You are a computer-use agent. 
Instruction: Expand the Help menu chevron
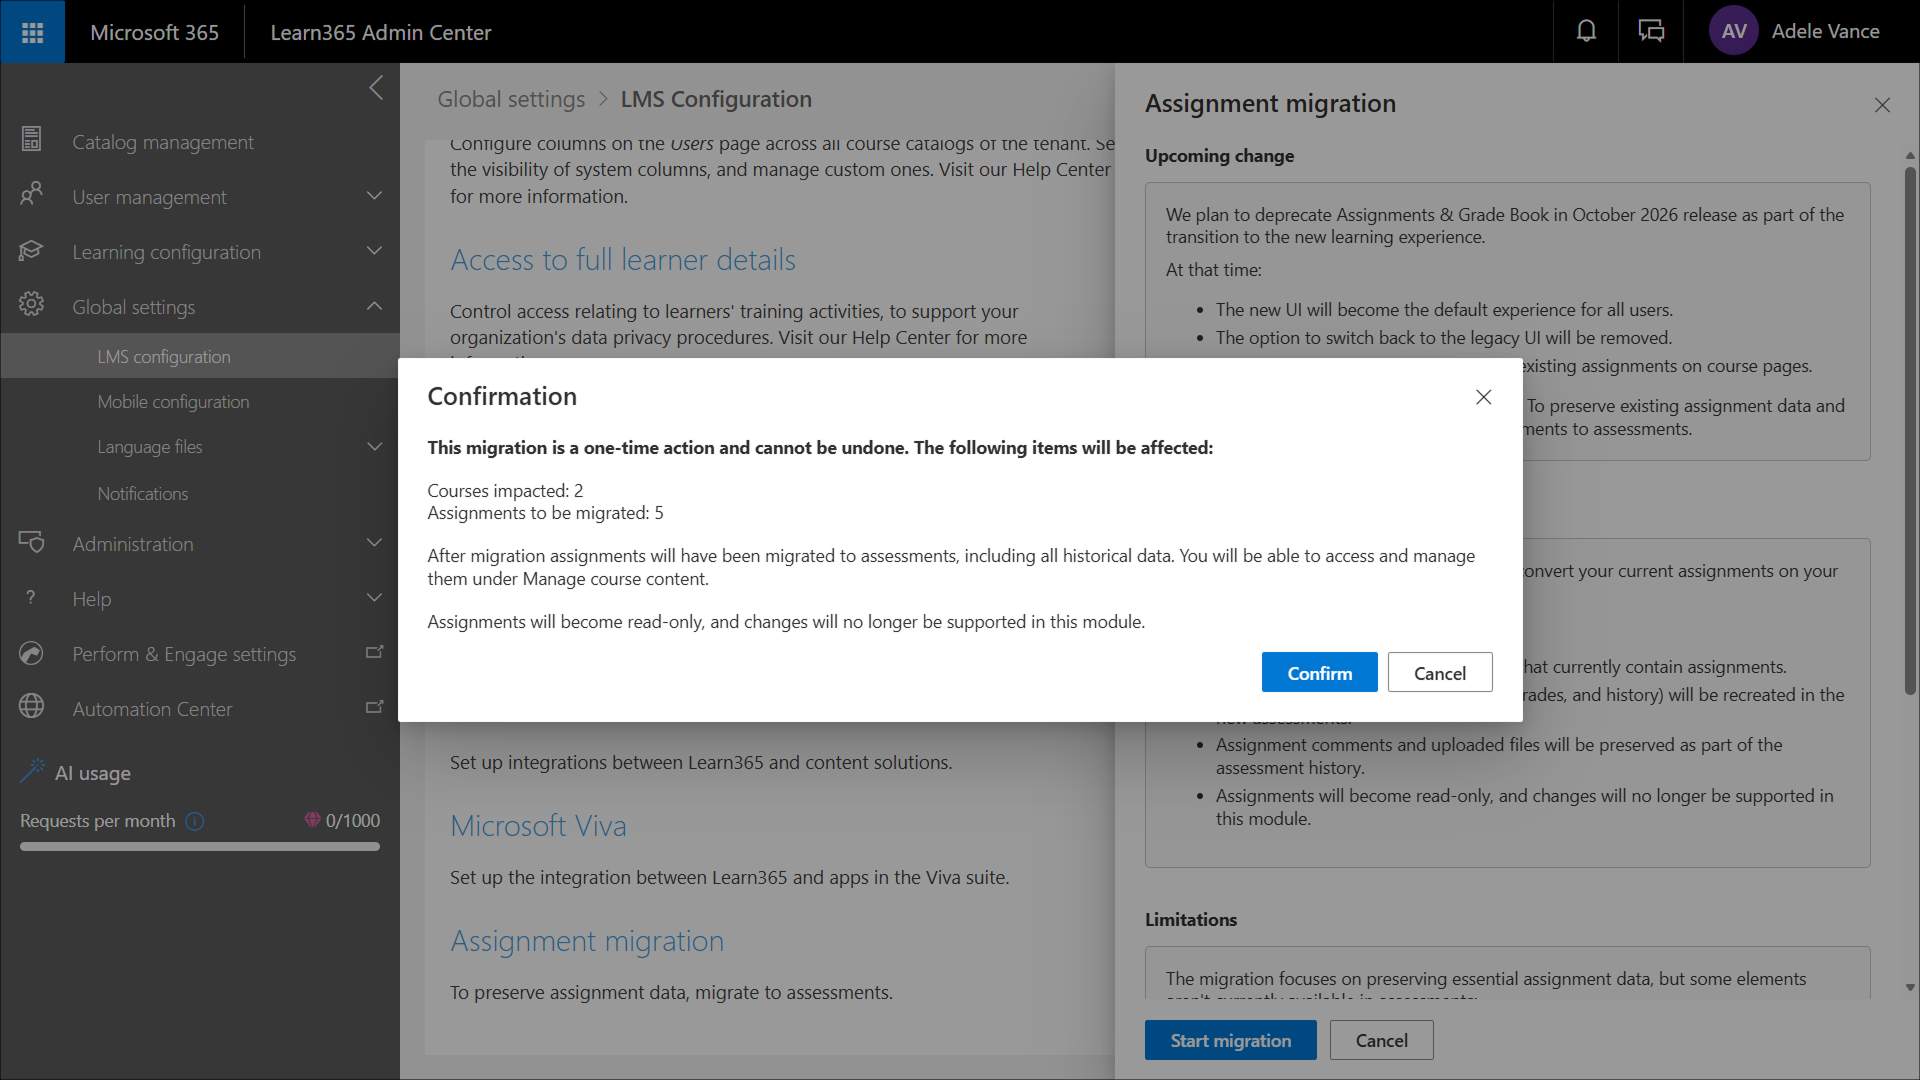[374, 598]
